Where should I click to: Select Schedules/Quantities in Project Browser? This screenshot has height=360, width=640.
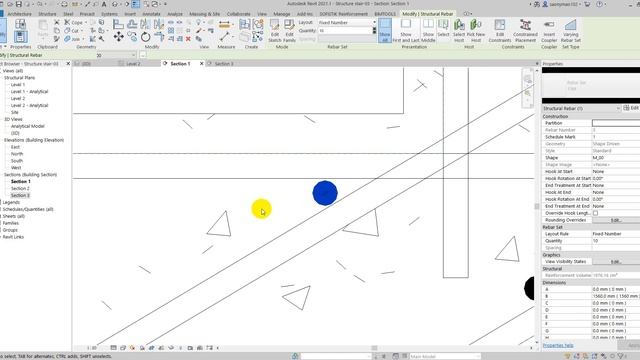28,209
